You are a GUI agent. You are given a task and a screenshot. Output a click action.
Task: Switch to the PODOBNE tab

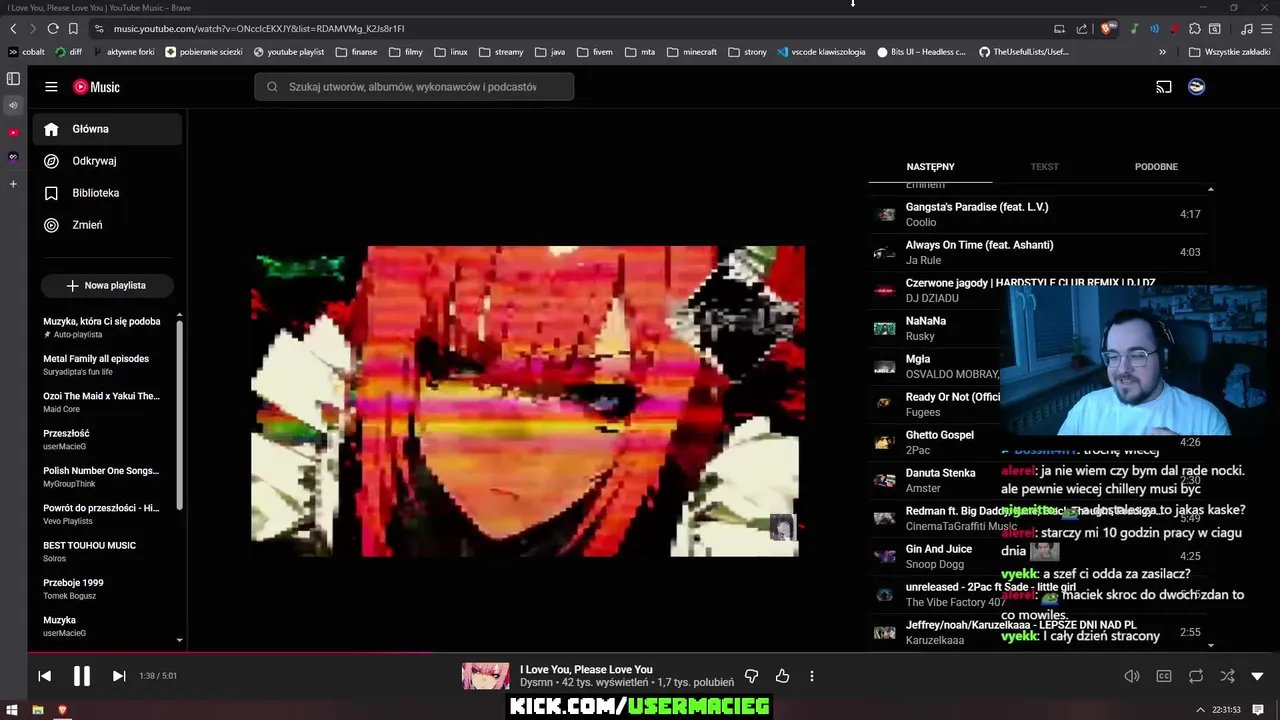click(x=1156, y=167)
